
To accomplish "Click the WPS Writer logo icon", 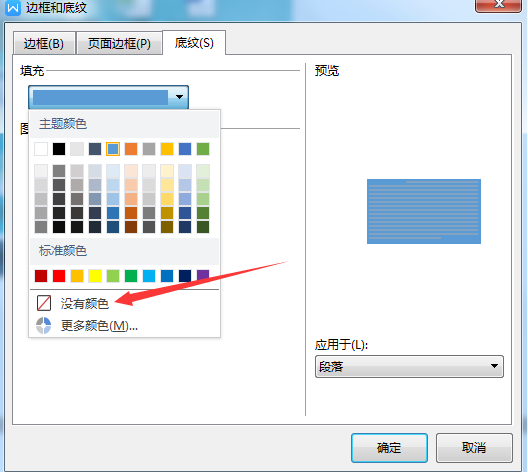I will point(13,7).
